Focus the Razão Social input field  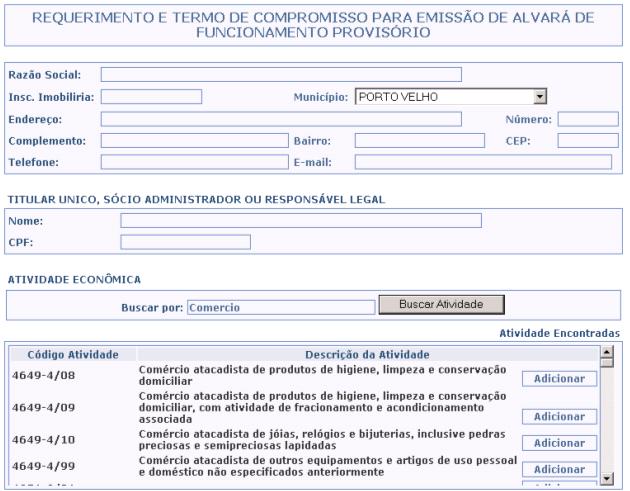tap(281, 75)
